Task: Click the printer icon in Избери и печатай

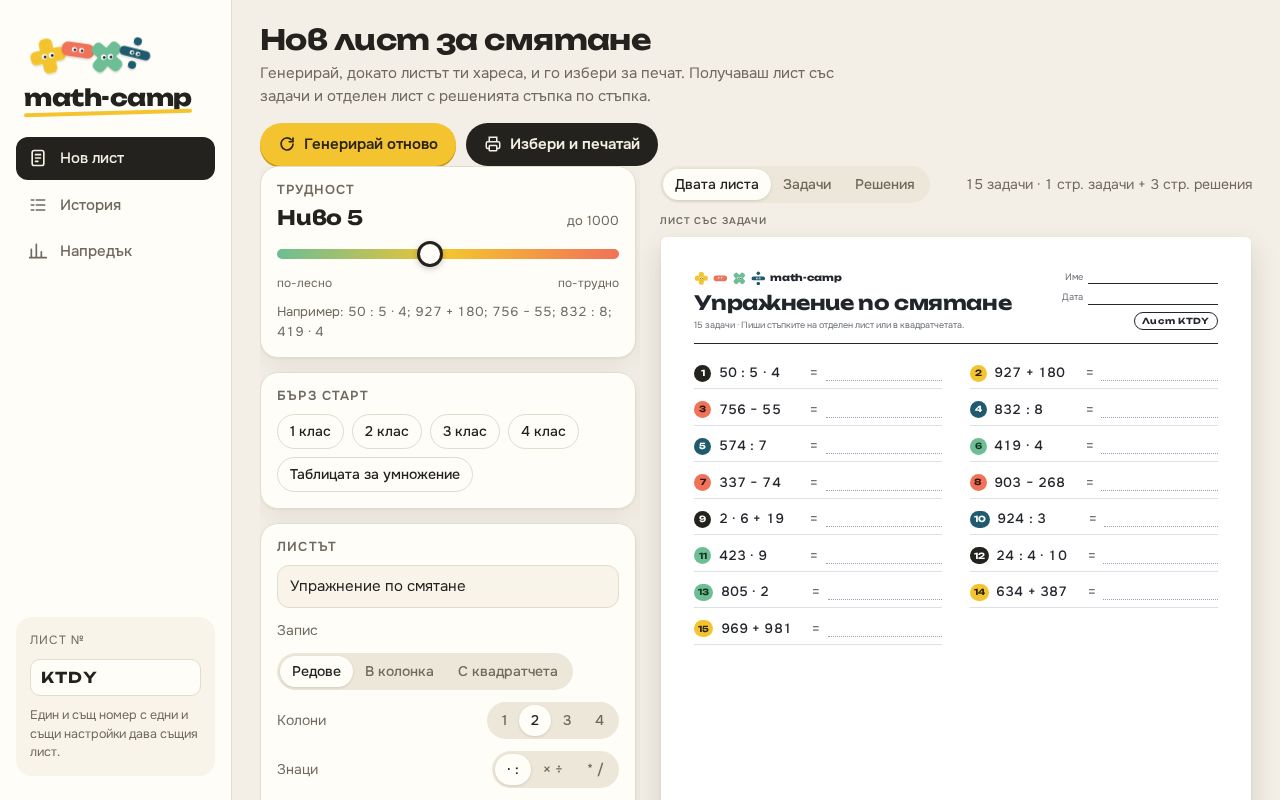Action: tap(493, 144)
